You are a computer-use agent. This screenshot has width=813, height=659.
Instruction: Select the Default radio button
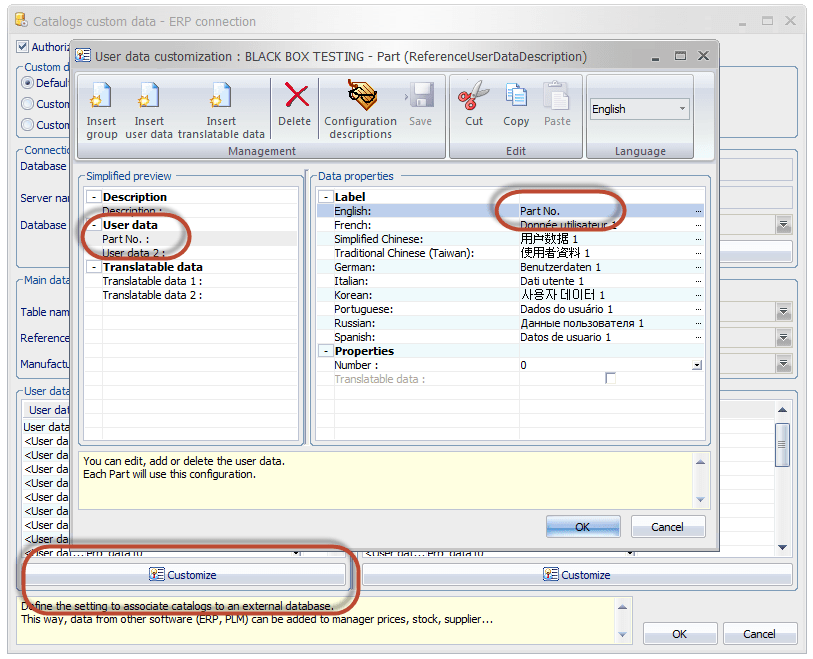(x=28, y=83)
